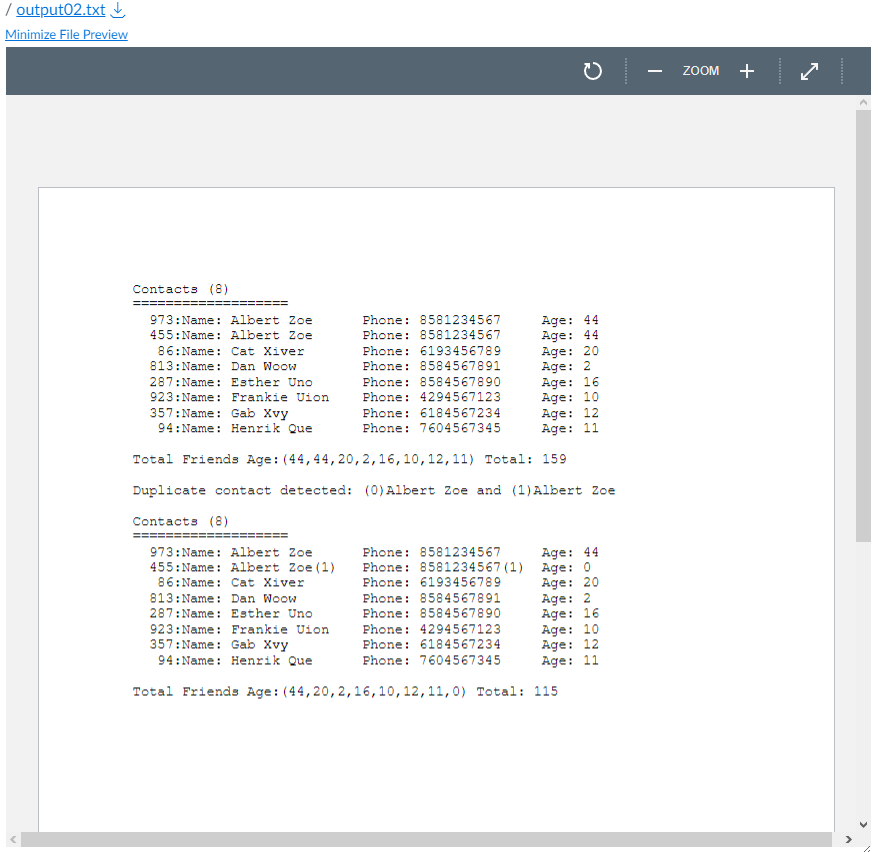Zoom out of the document

point(655,71)
